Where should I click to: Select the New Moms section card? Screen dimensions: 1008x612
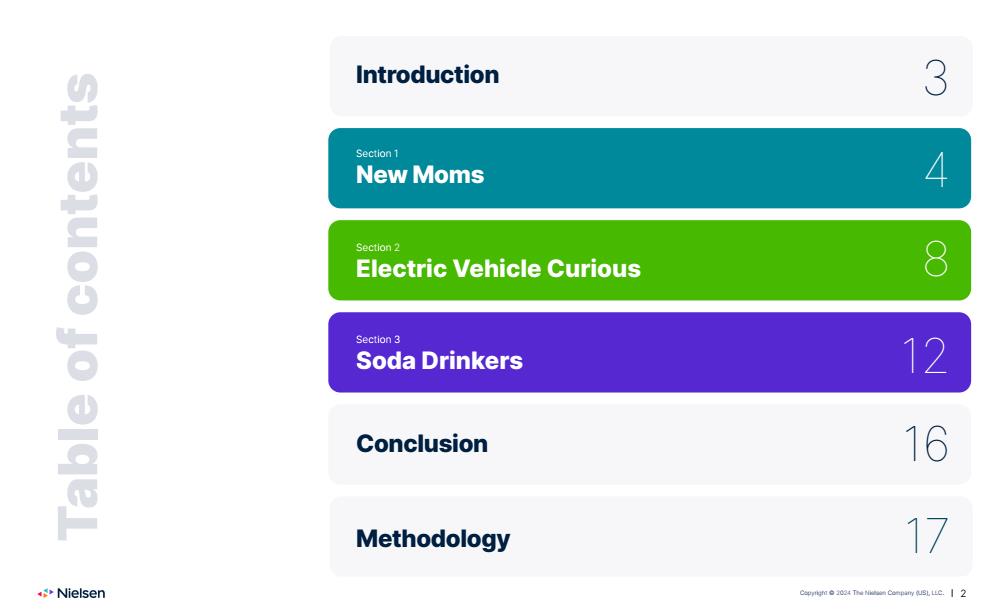pyautogui.click(x=649, y=168)
